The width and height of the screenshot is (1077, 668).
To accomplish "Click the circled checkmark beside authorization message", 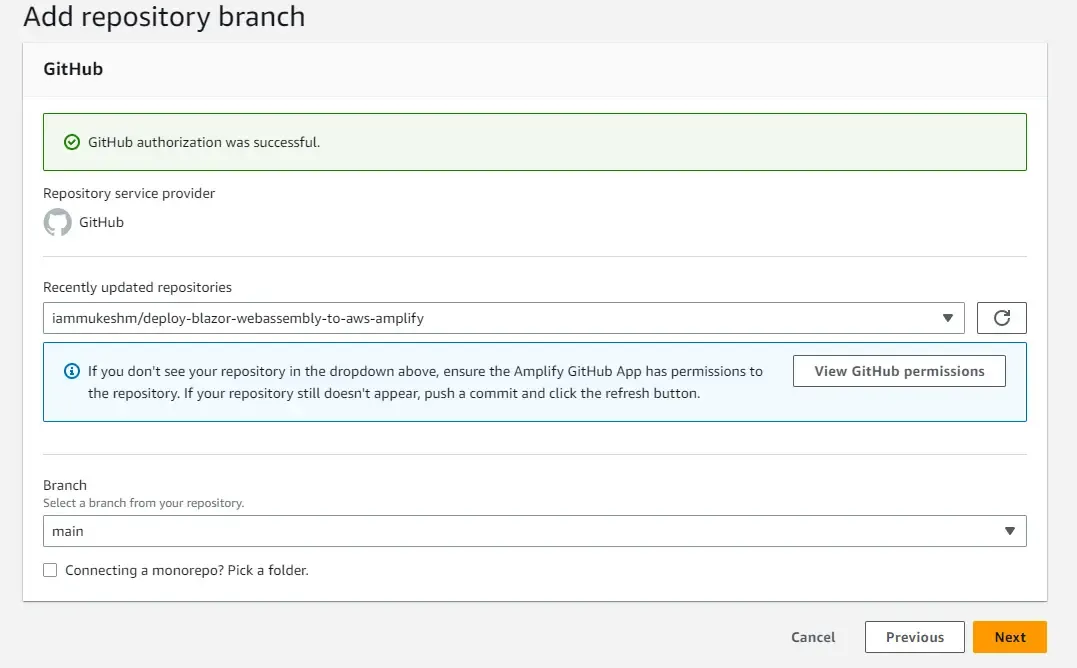I will pyautogui.click(x=71, y=141).
